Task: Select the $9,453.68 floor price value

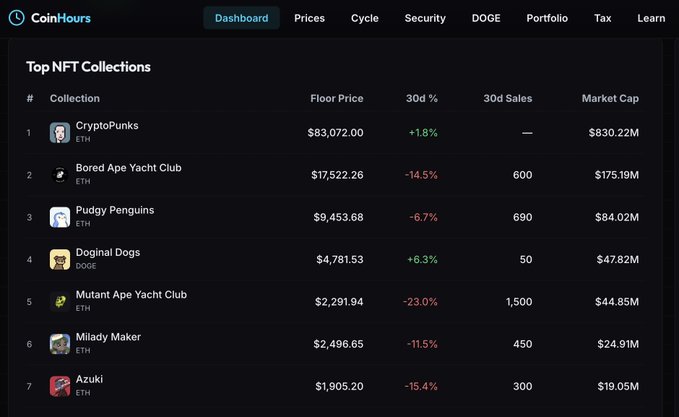Action: click(338, 217)
